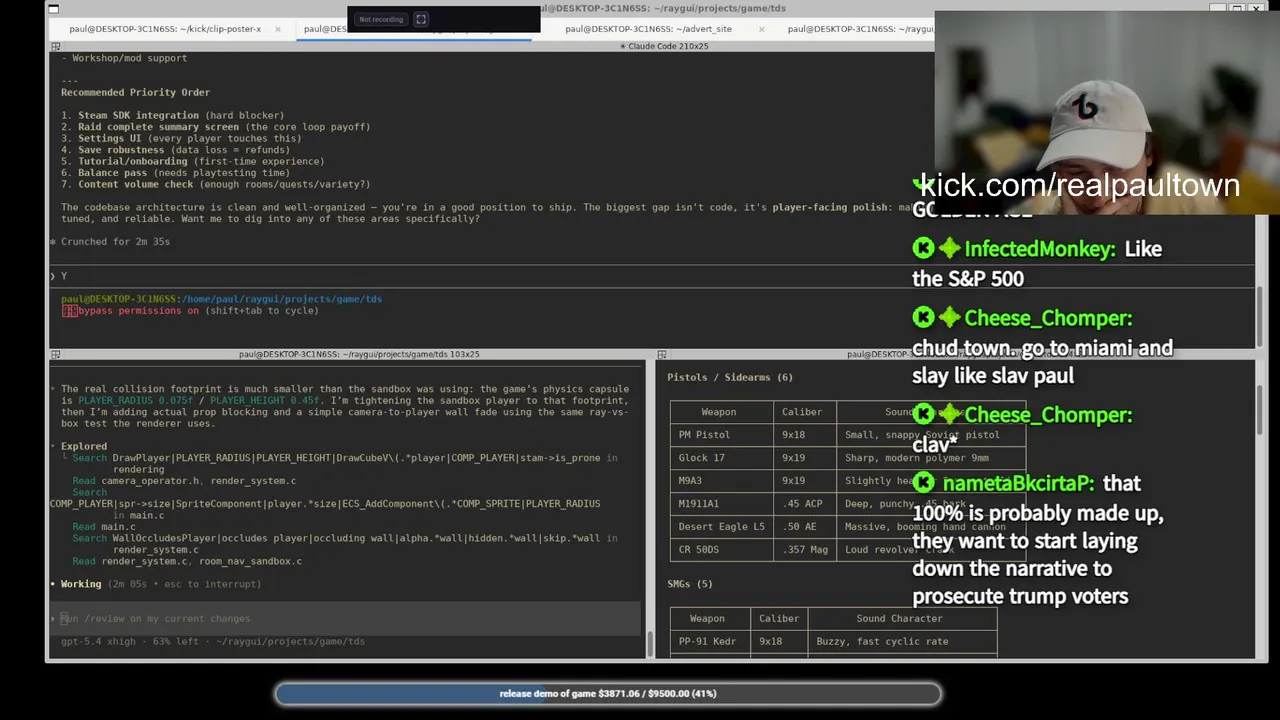Image resolution: width=1280 pixels, height=720 pixels.
Task: Switch to the ~/advert_site tab
Action: [x=648, y=29]
